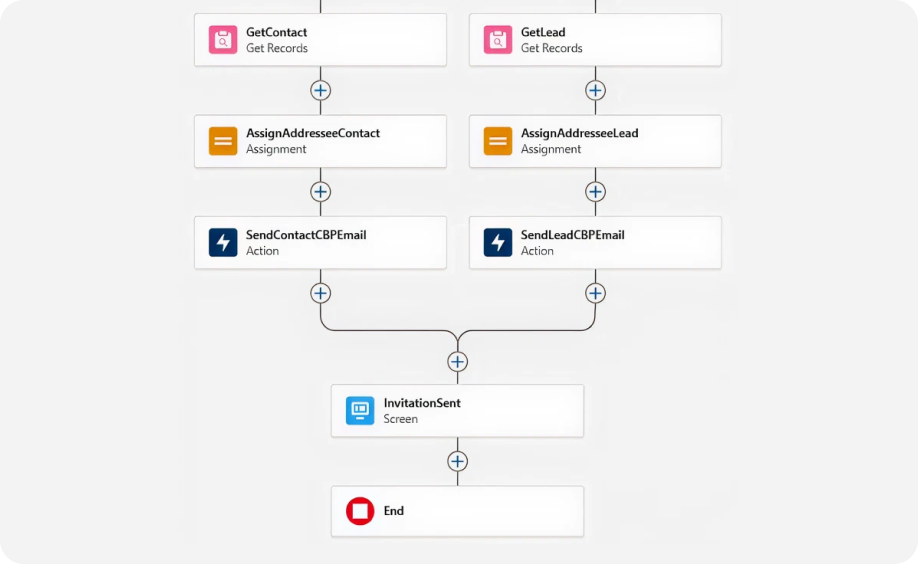Select the AssignAddresseeLead assignment icon
The width and height of the screenshot is (918, 564).
[x=498, y=141]
